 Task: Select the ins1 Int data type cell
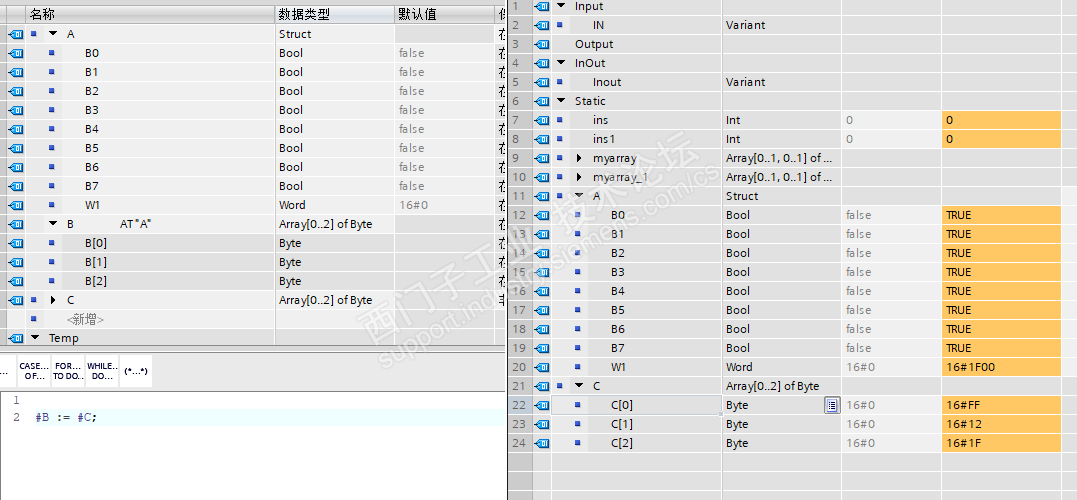pyautogui.click(x=782, y=139)
